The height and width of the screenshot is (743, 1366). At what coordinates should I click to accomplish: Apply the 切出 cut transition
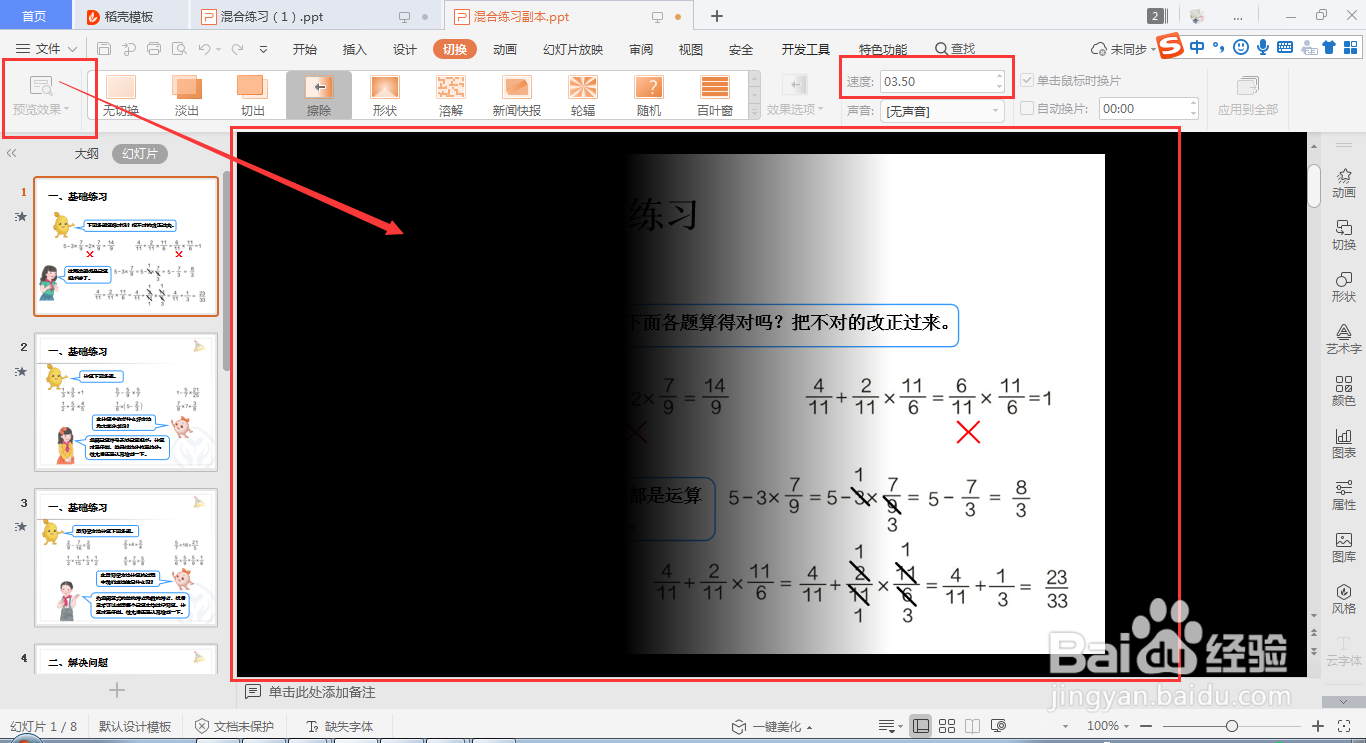253,95
